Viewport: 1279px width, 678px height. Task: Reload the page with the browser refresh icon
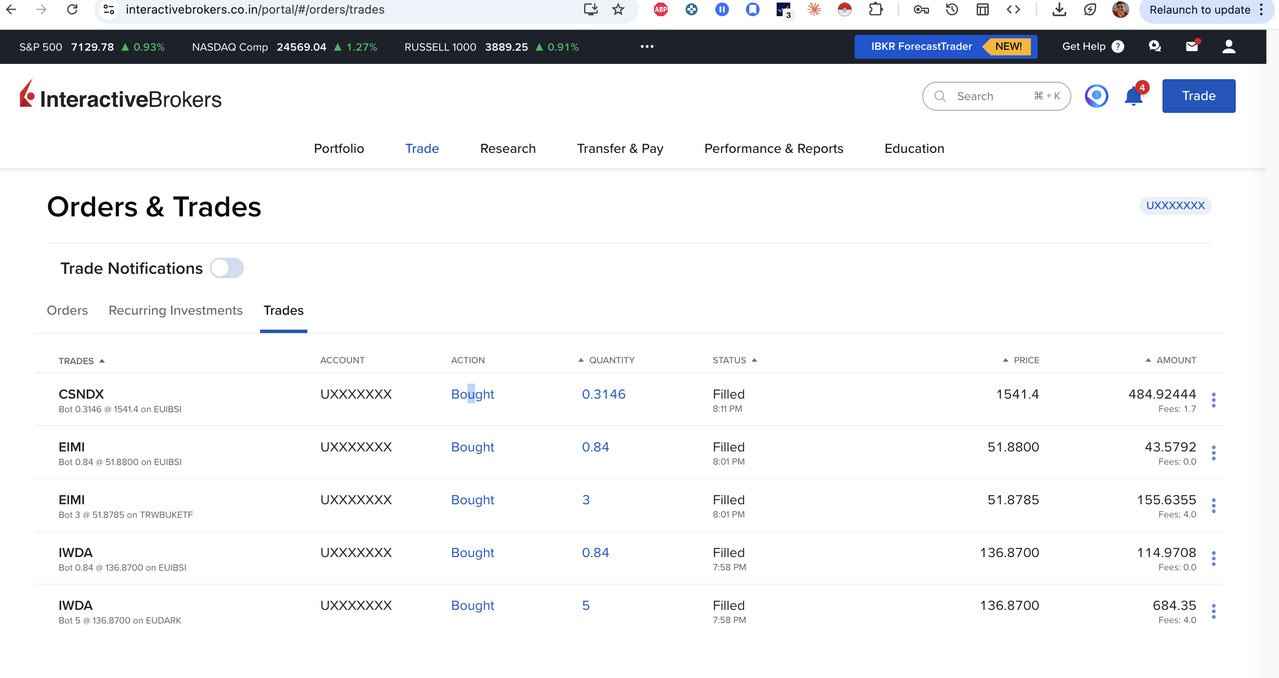(72, 9)
